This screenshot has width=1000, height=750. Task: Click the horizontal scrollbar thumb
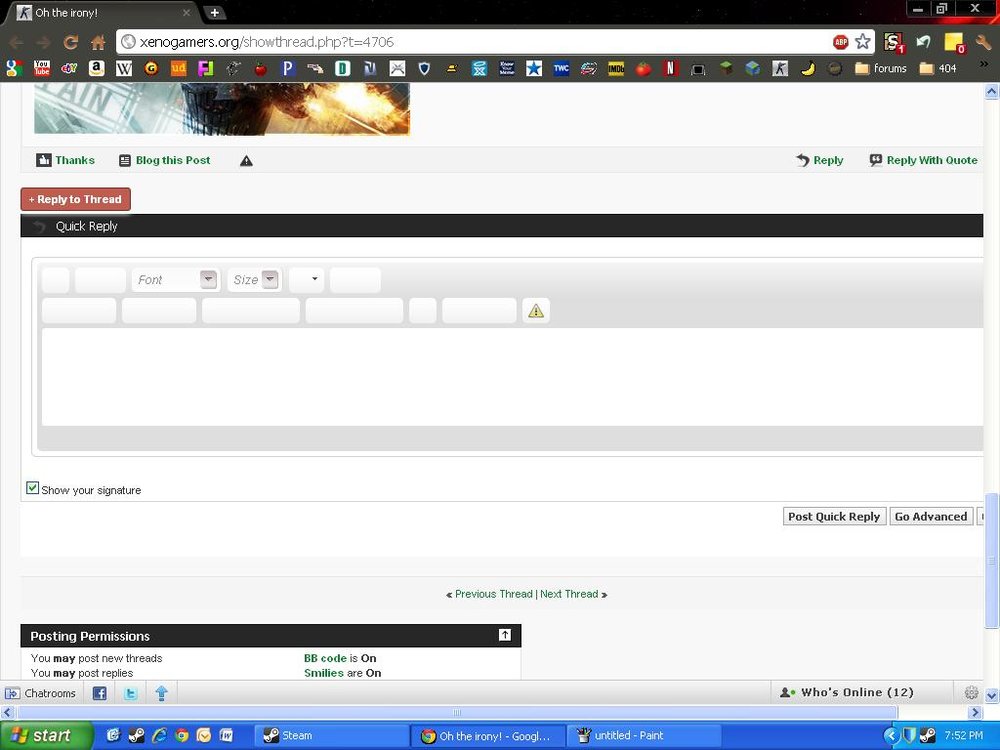click(457, 712)
